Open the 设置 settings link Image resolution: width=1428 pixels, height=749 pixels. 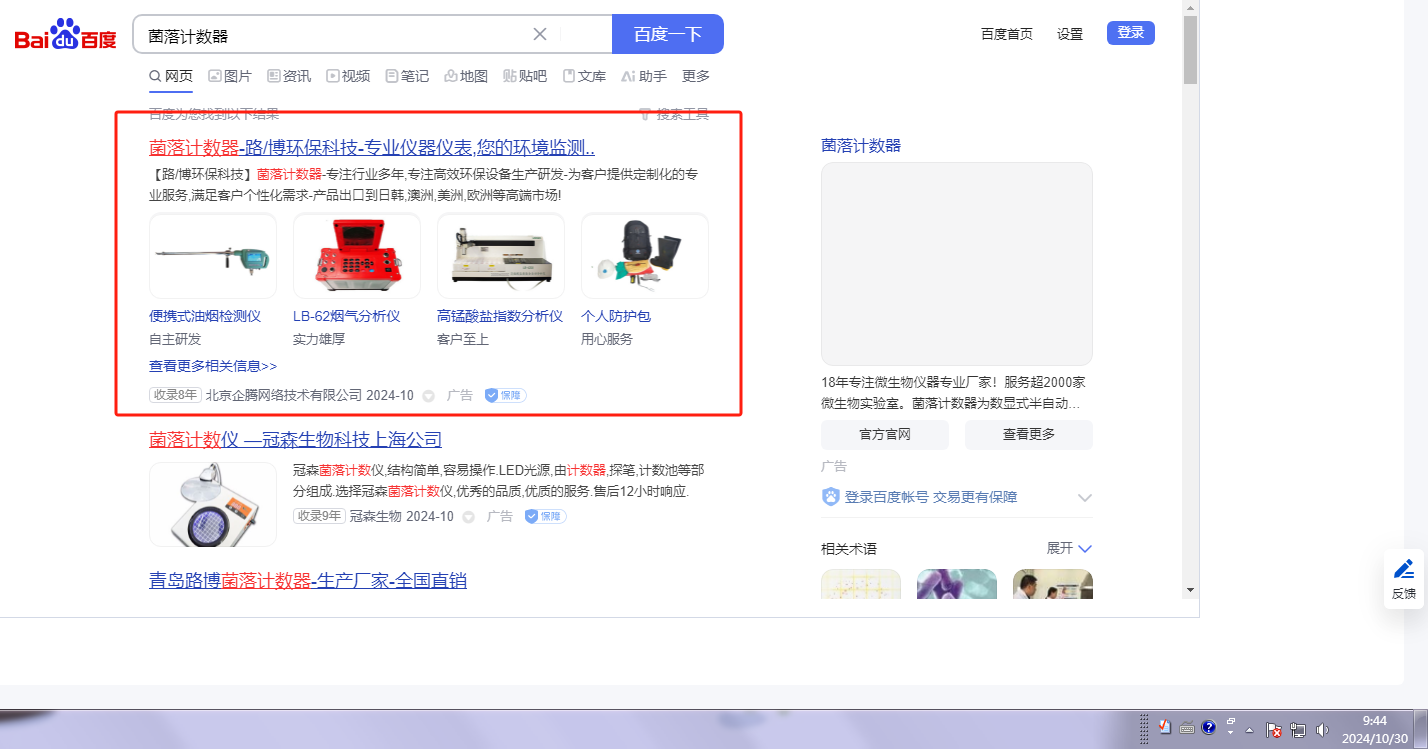[x=1070, y=34]
